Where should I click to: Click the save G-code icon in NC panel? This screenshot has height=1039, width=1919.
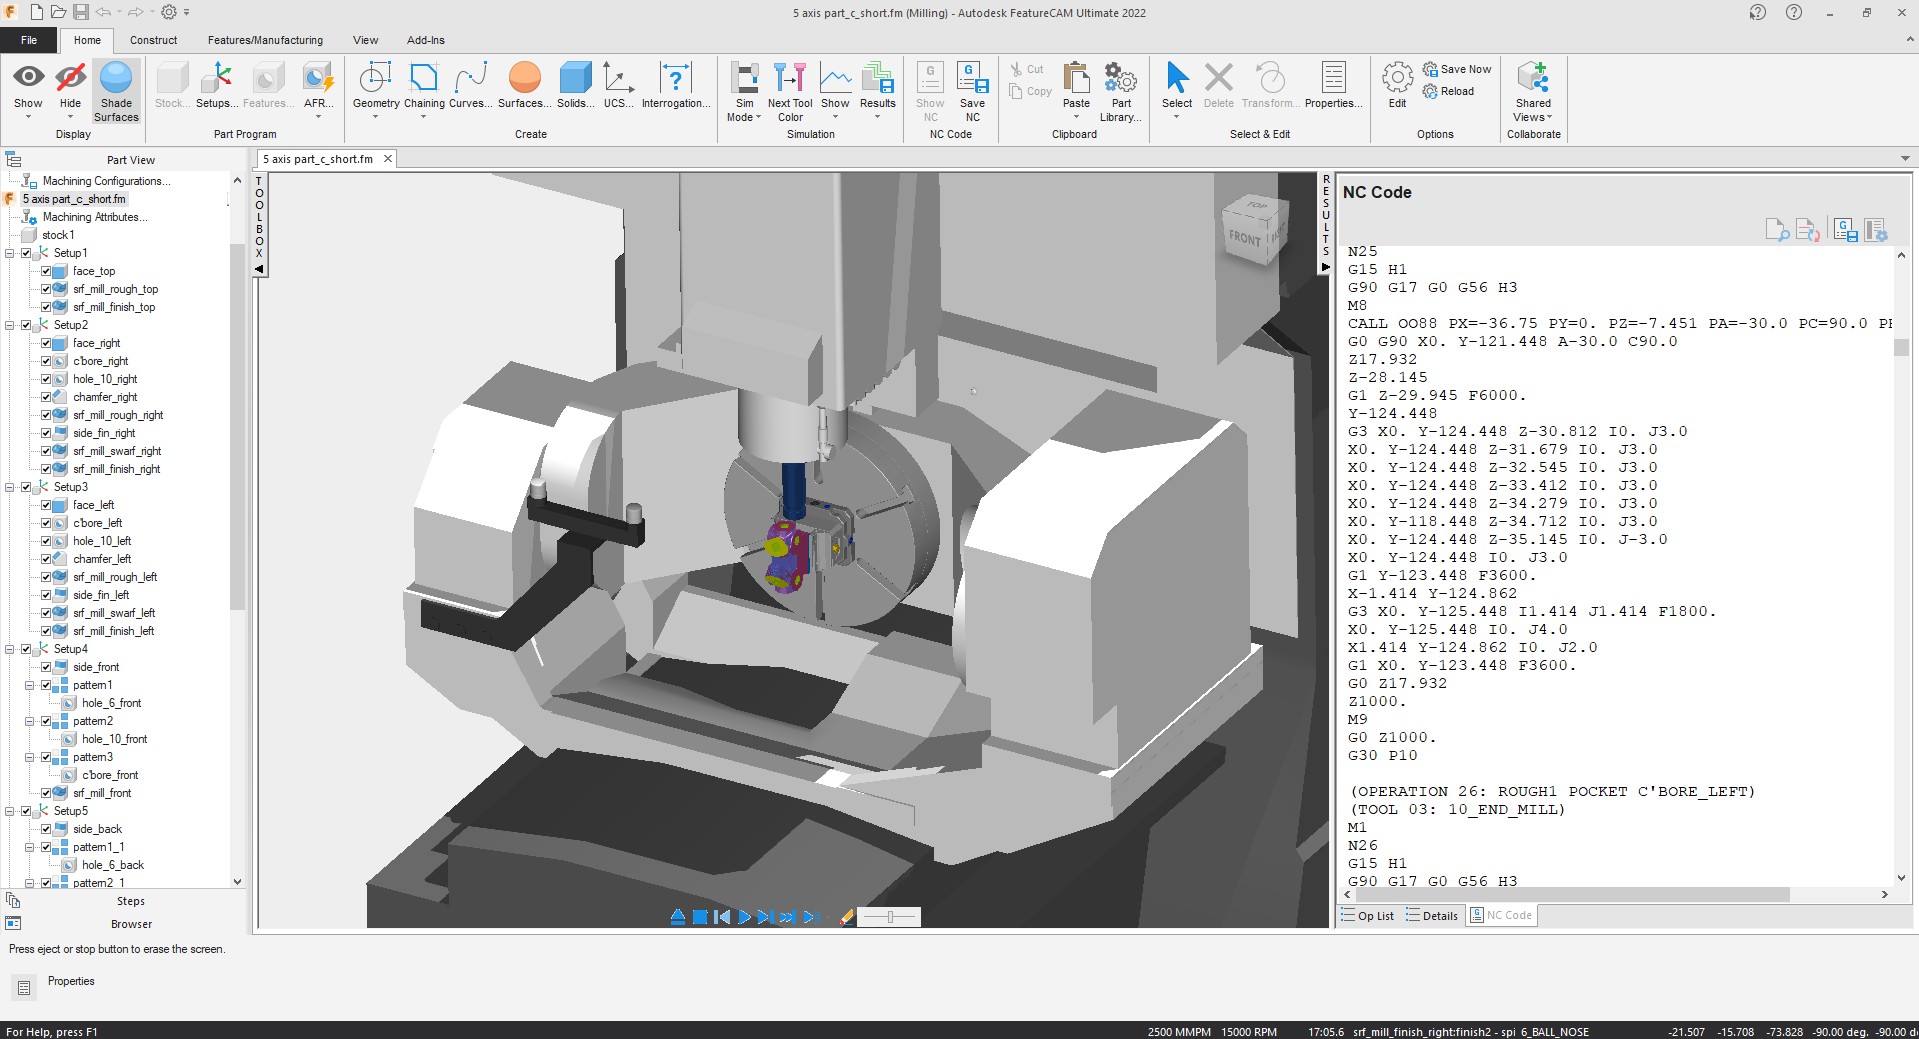[x=1846, y=231]
